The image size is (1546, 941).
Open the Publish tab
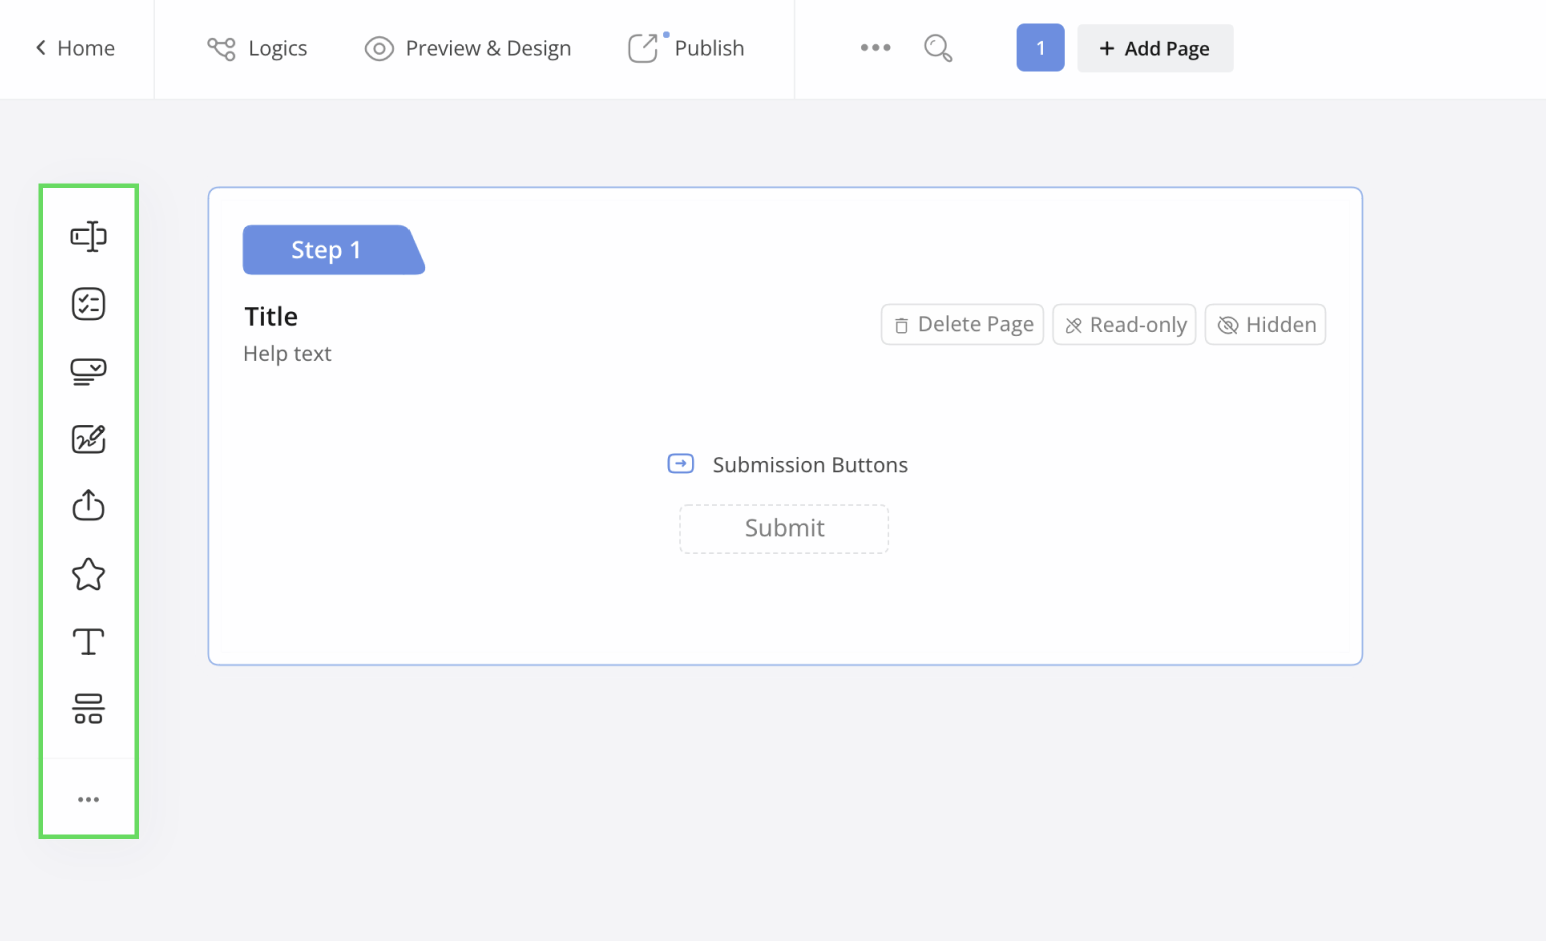686,48
